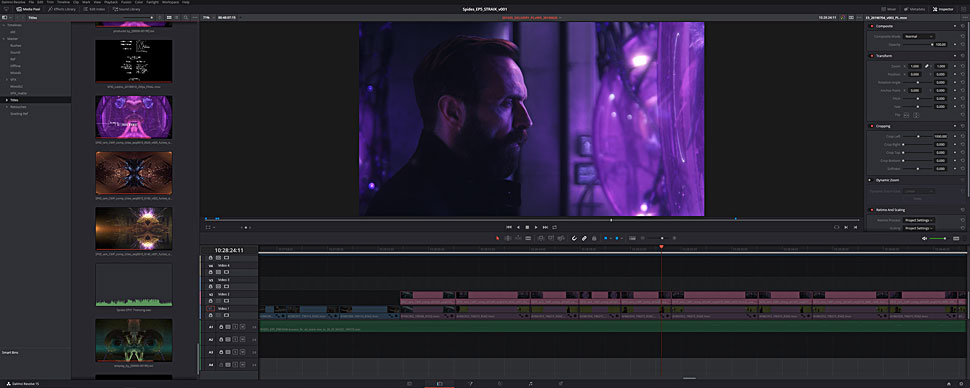
Task: Play the timeline in reverse
Action: click(518, 227)
